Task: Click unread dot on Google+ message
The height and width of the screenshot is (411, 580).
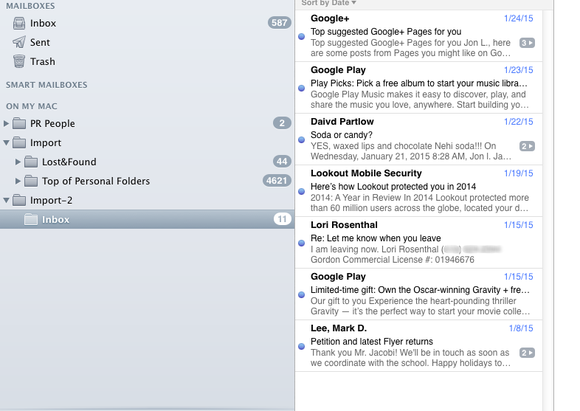Action: (x=301, y=37)
